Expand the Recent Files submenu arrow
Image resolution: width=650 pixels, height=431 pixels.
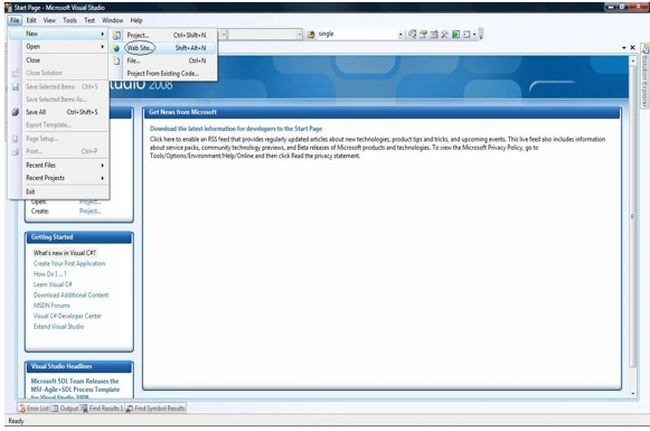click(102, 165)
